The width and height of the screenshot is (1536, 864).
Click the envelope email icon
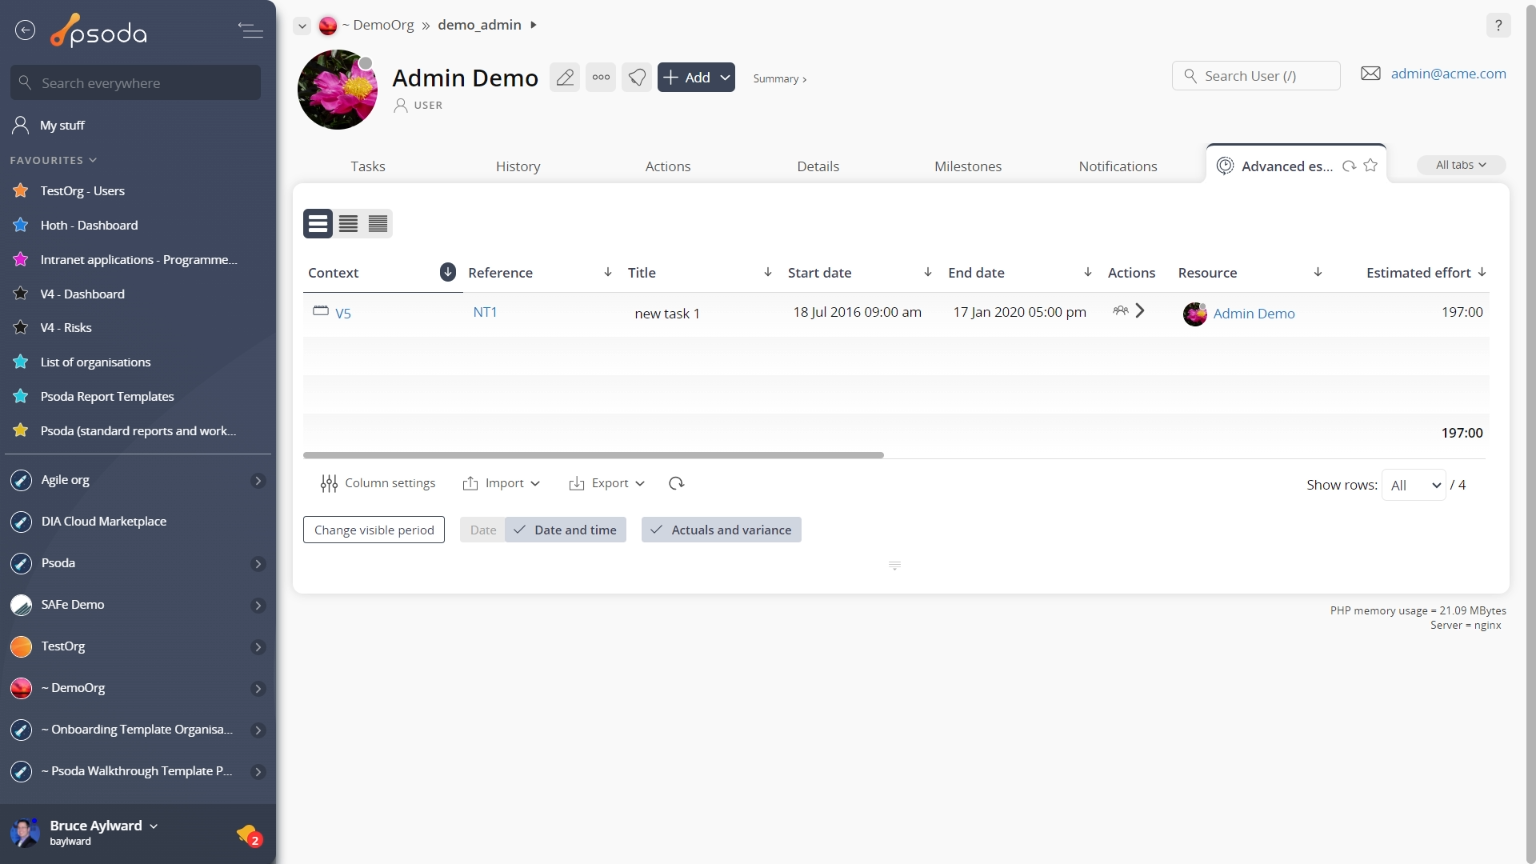point(1371,73)
